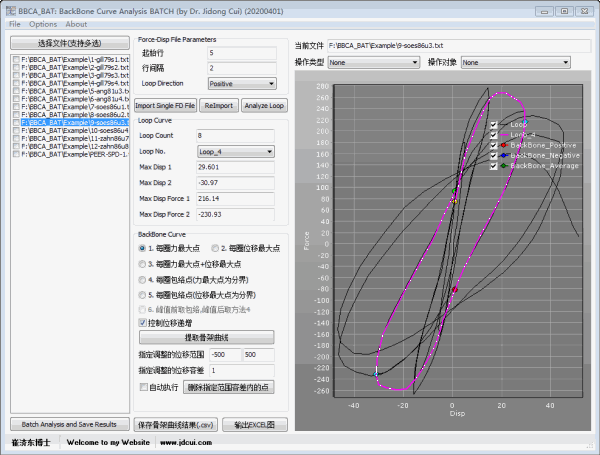Image resolution: width=600 pixels, height=455 pixels.
Task: Click the magenta Loop_4 legend line
Action: (x=504, y=135)
